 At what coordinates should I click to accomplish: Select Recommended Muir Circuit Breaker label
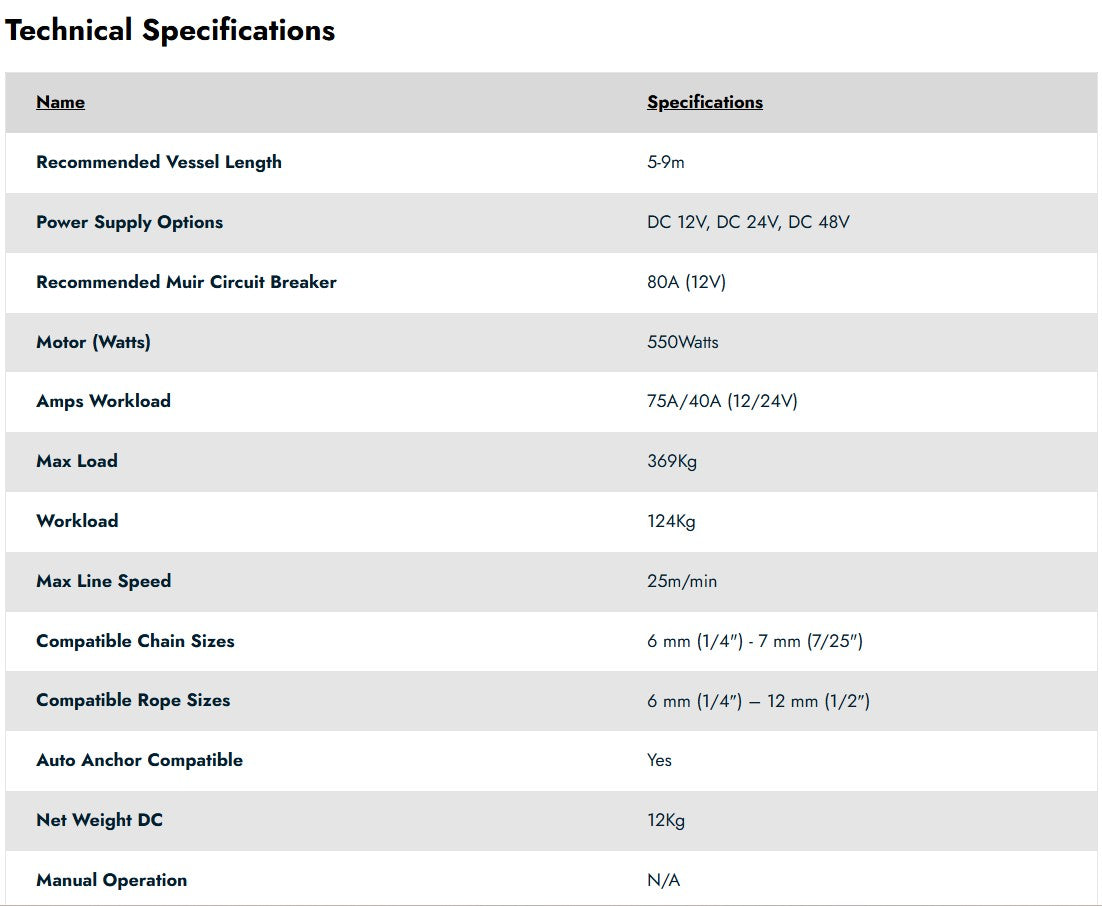186,282
